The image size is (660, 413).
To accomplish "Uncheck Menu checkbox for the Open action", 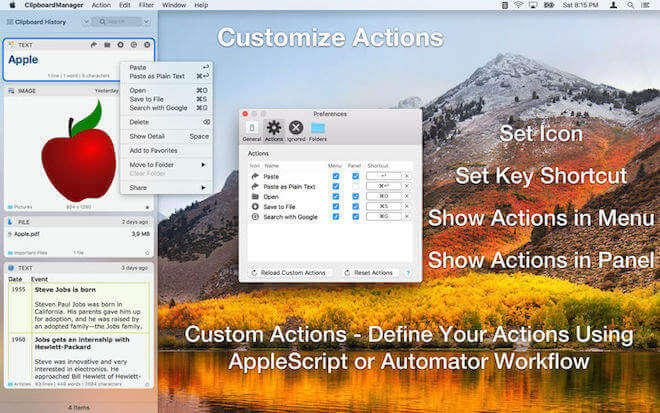I will click(x=335, y=196).
